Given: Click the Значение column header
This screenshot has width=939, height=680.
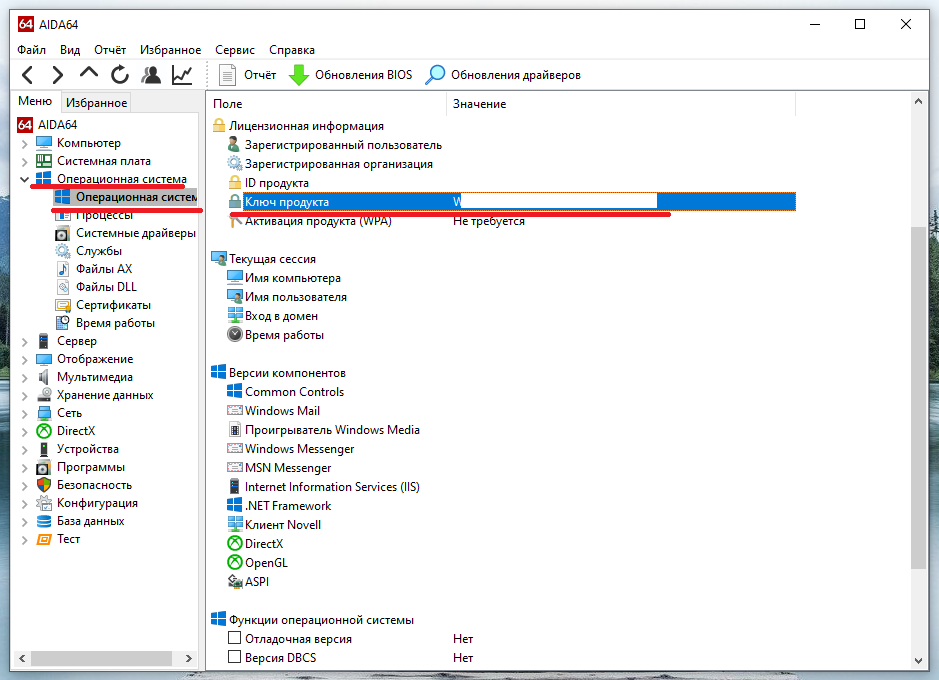Looking at the screenshot, I should 621,104.
